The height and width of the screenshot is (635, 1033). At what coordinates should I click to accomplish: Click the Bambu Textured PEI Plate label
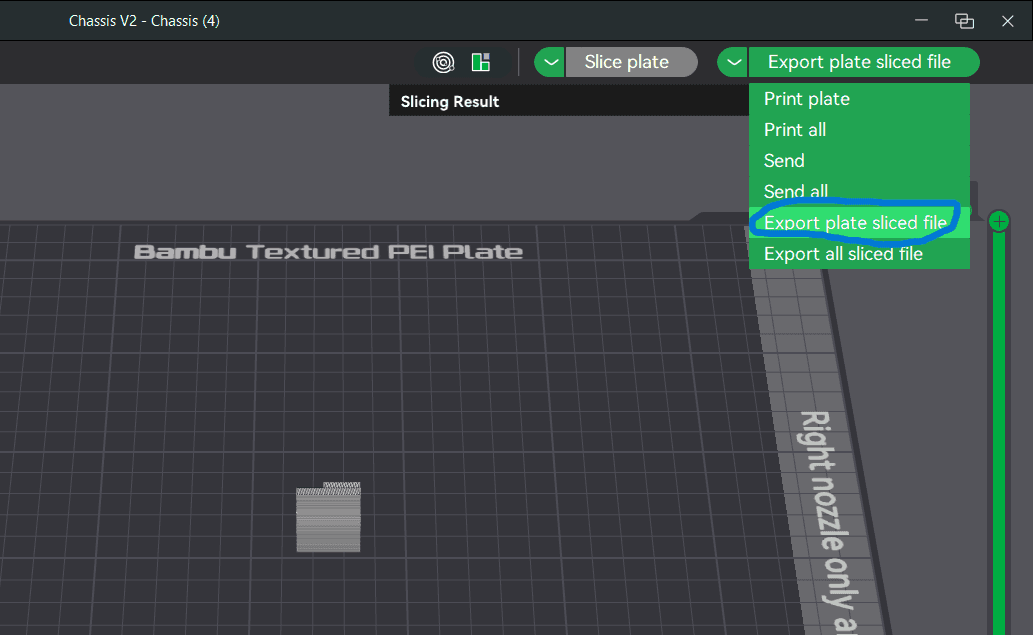(328, 251)
